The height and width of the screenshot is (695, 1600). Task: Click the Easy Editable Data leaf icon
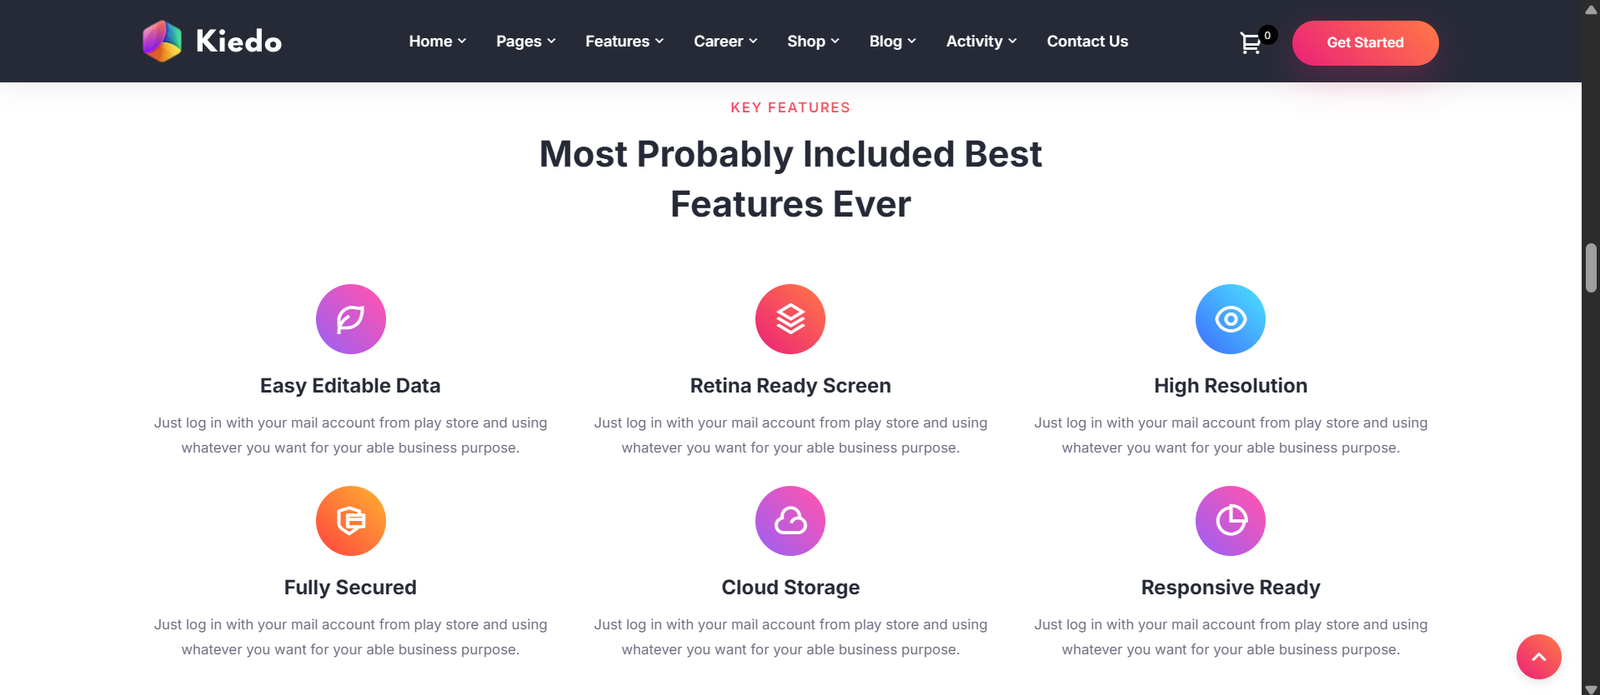point(350,319)
